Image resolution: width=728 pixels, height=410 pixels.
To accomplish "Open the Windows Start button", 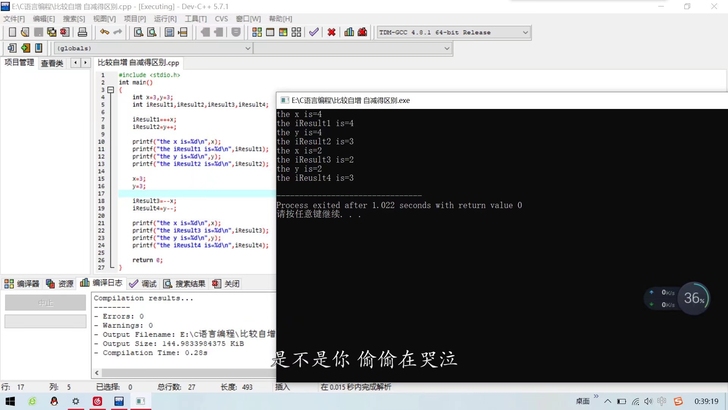I will point(10,401).
